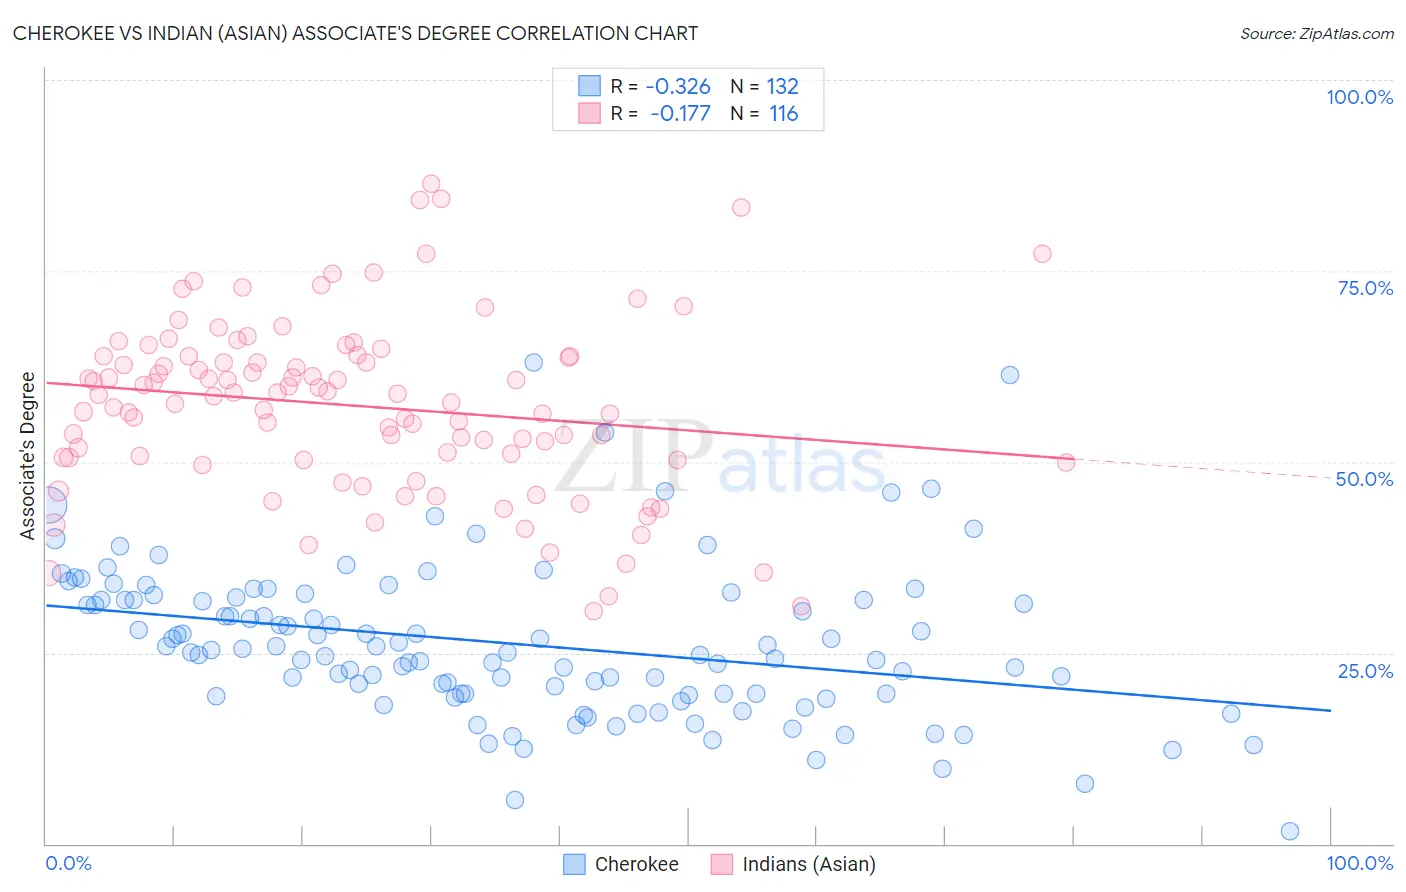This screenshot has width=1406, height=892.
Task: Click the 0.0% x-axis label
Action: [69, 863]
